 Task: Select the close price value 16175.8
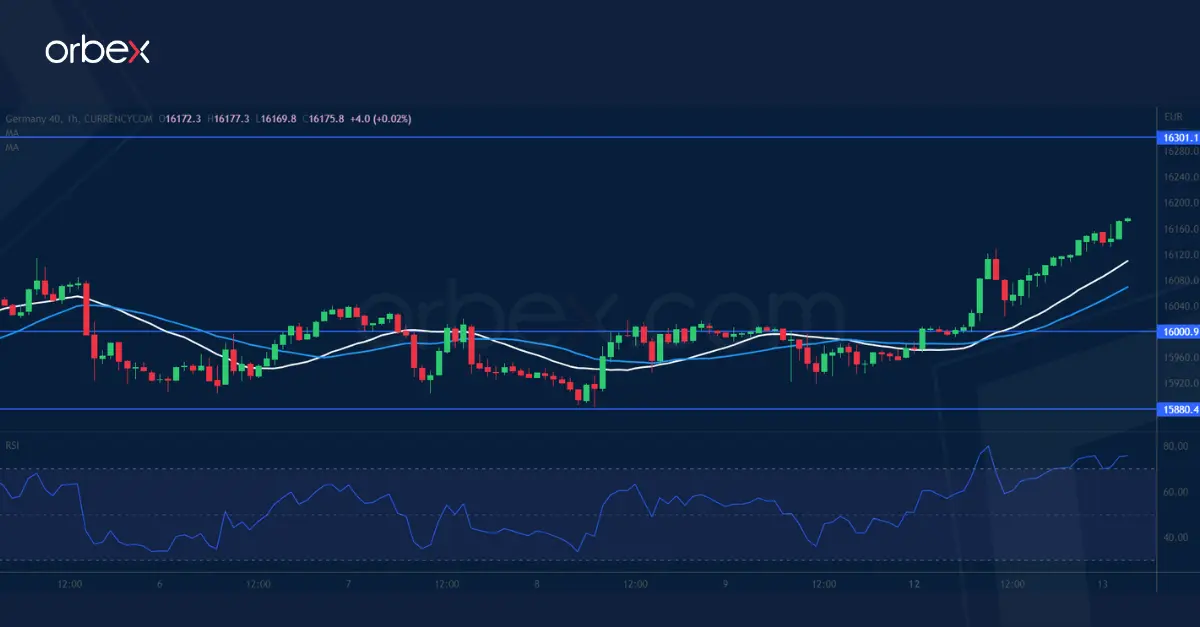pos(327,119)
